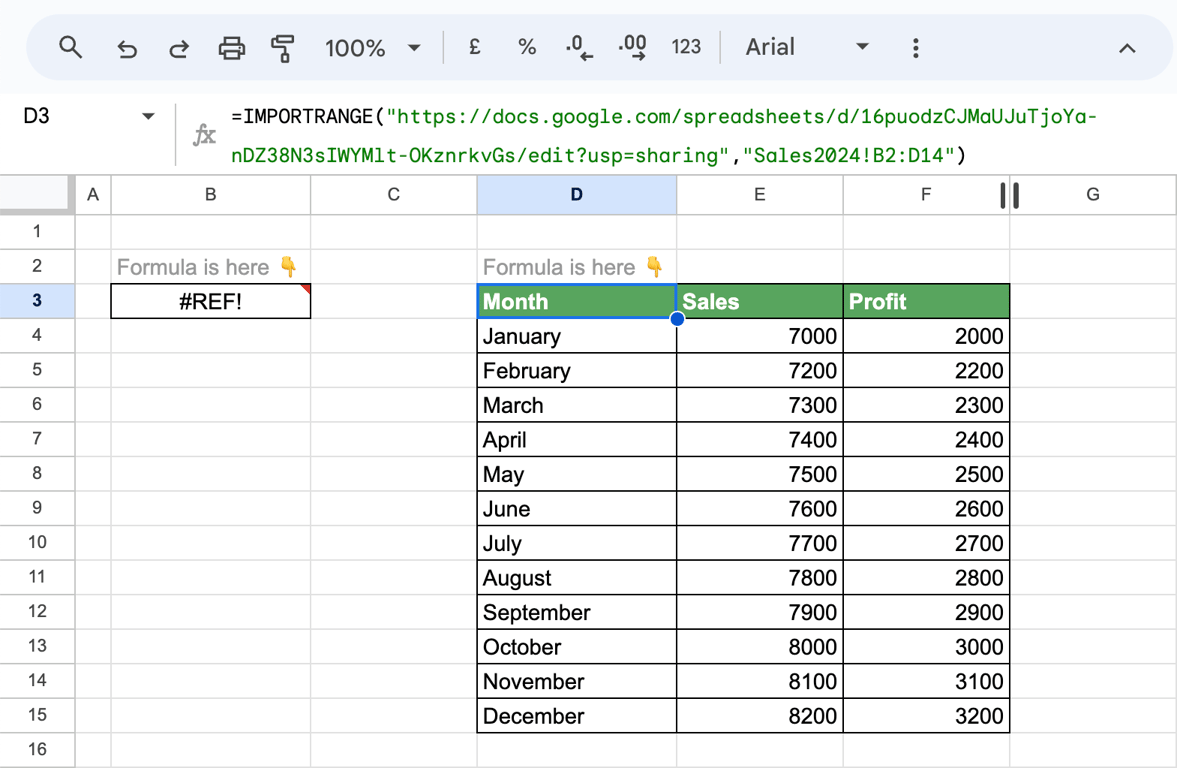
Task: Select row 3 header
Action: coord(37,300)
